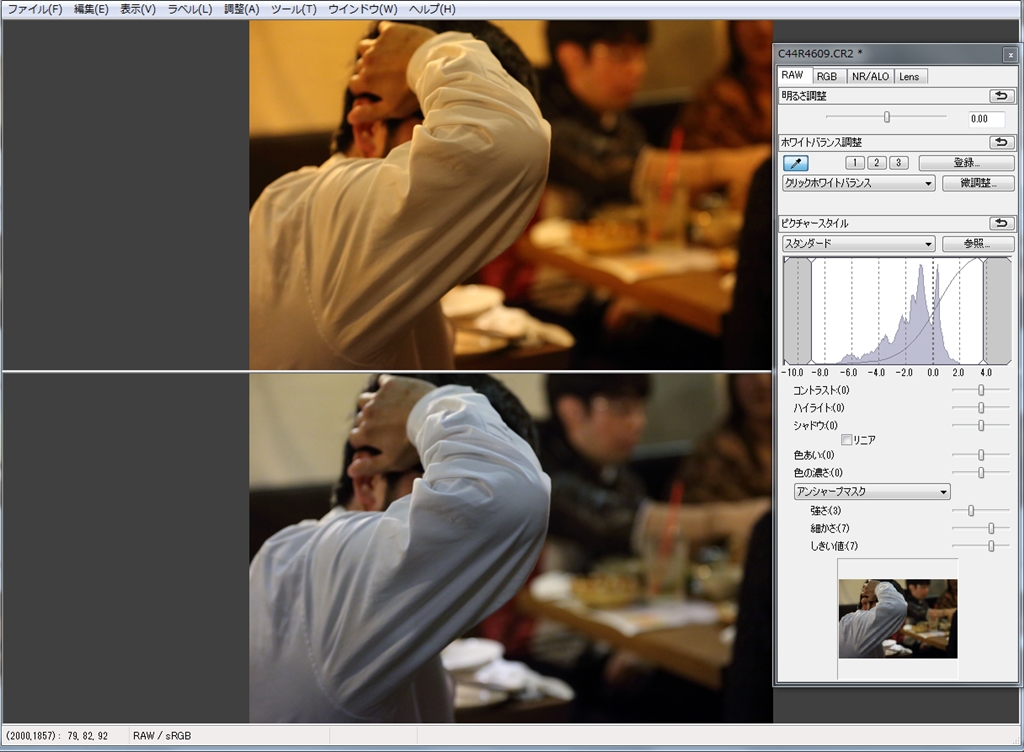Image resolution: width=1024 pixels, height=752 pixels.
Task: Apply personal white balance preset 1
Action: [855, 163]
